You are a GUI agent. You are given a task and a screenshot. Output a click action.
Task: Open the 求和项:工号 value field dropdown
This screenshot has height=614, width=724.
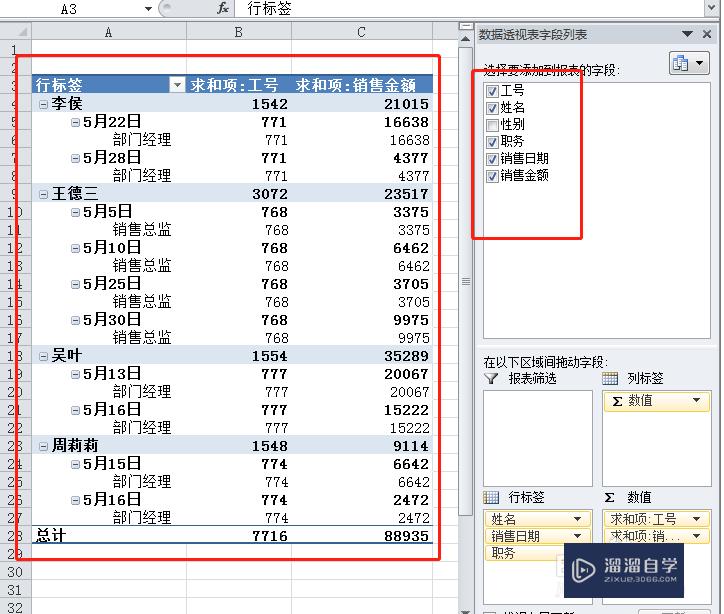pyautogui.click(x=697, y=519)
